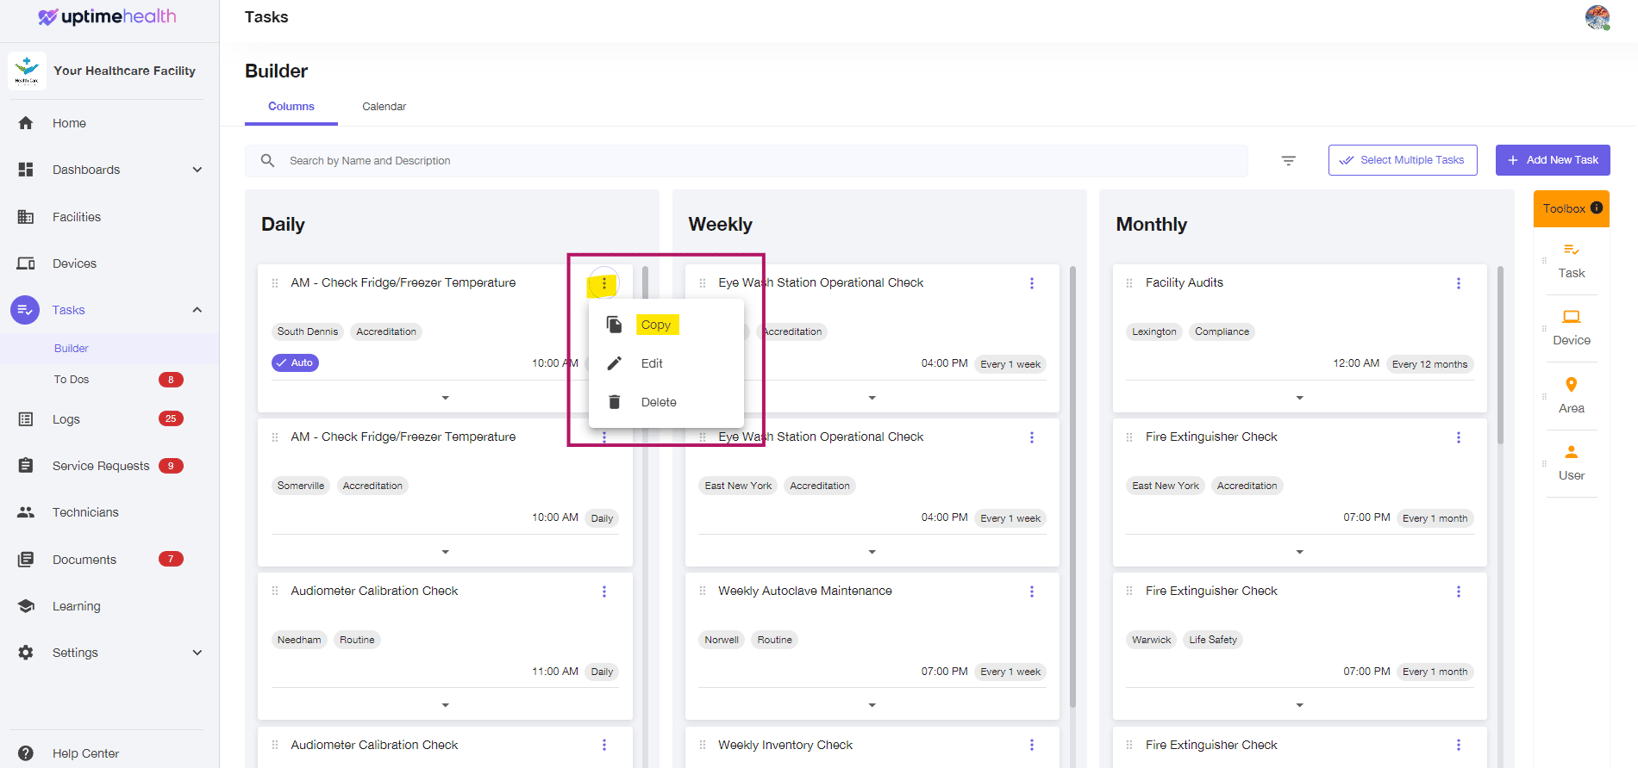
Task: Click the user avatar in the top corner
Action: click(x=1597, y=17)
